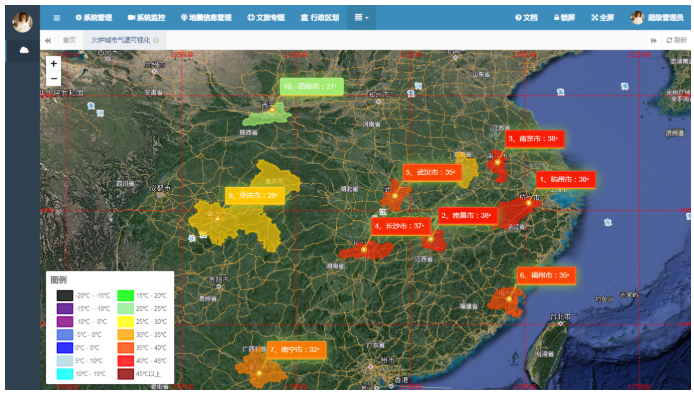The width and height of the screenshot is (694, 393).
Task: Click the bright green 15℃ to 20℃ swatch
Action: tap(126, 296)
